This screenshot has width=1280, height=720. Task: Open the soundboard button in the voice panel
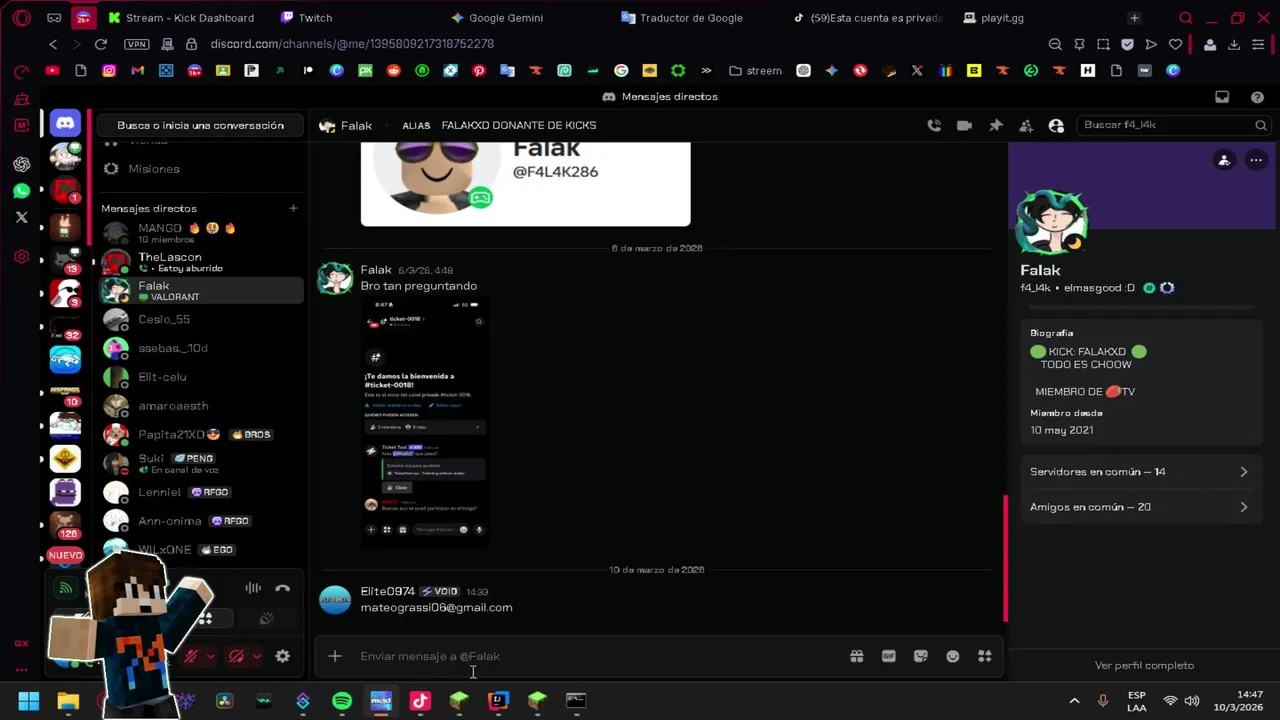pos(266,619)
